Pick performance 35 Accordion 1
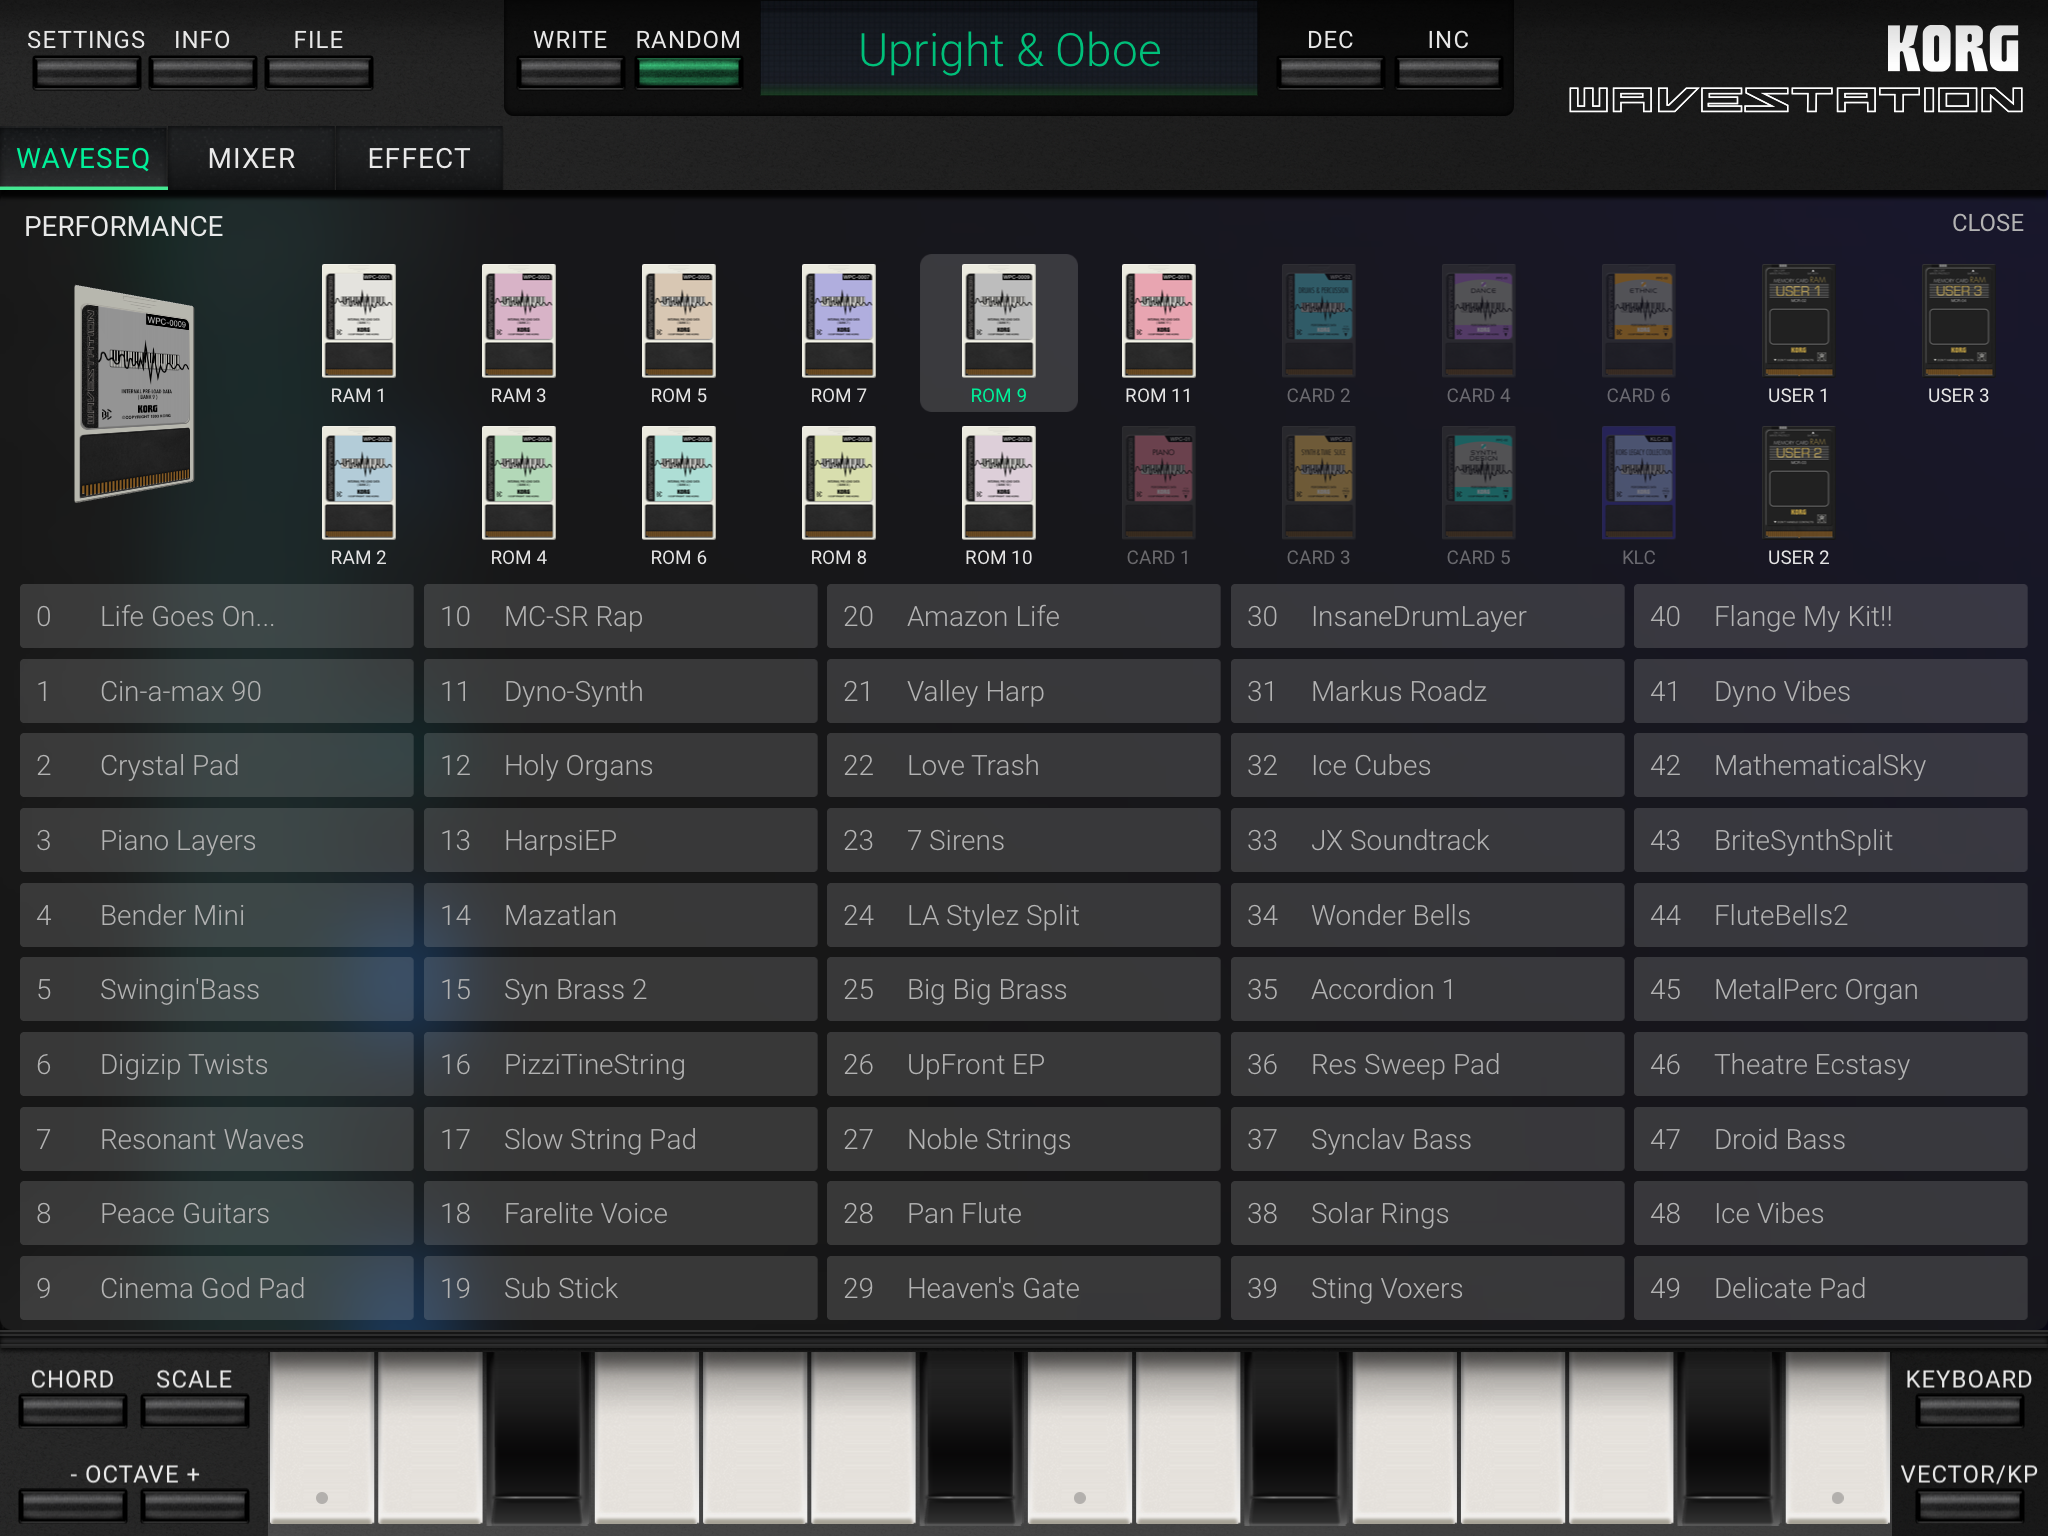This screenshot has height=1536, width=2048. [1427, 989]
